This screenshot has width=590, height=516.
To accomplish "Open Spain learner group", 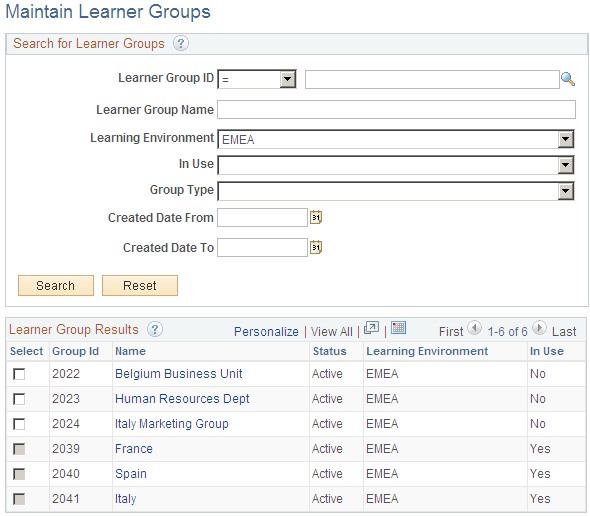I will coord(131,474).
